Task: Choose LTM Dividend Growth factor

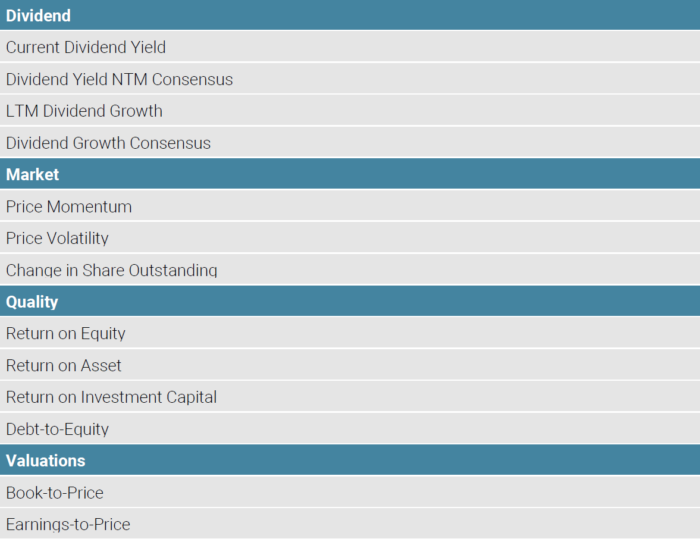Action: click(x=84, y=111)
